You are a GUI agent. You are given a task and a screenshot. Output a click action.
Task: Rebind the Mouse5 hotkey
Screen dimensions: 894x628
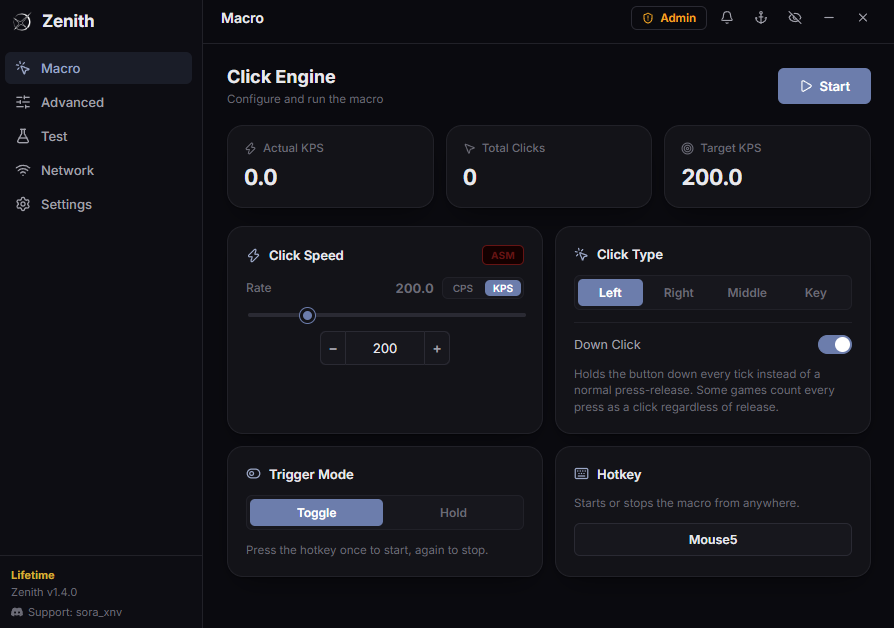(x=713, y=540)
